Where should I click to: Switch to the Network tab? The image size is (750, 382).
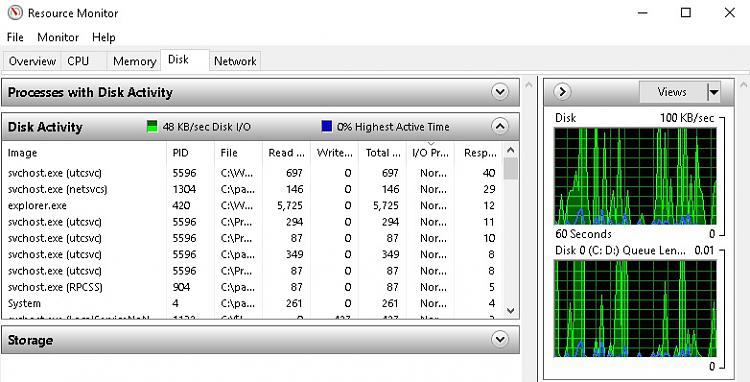click(x=235, y=61)
